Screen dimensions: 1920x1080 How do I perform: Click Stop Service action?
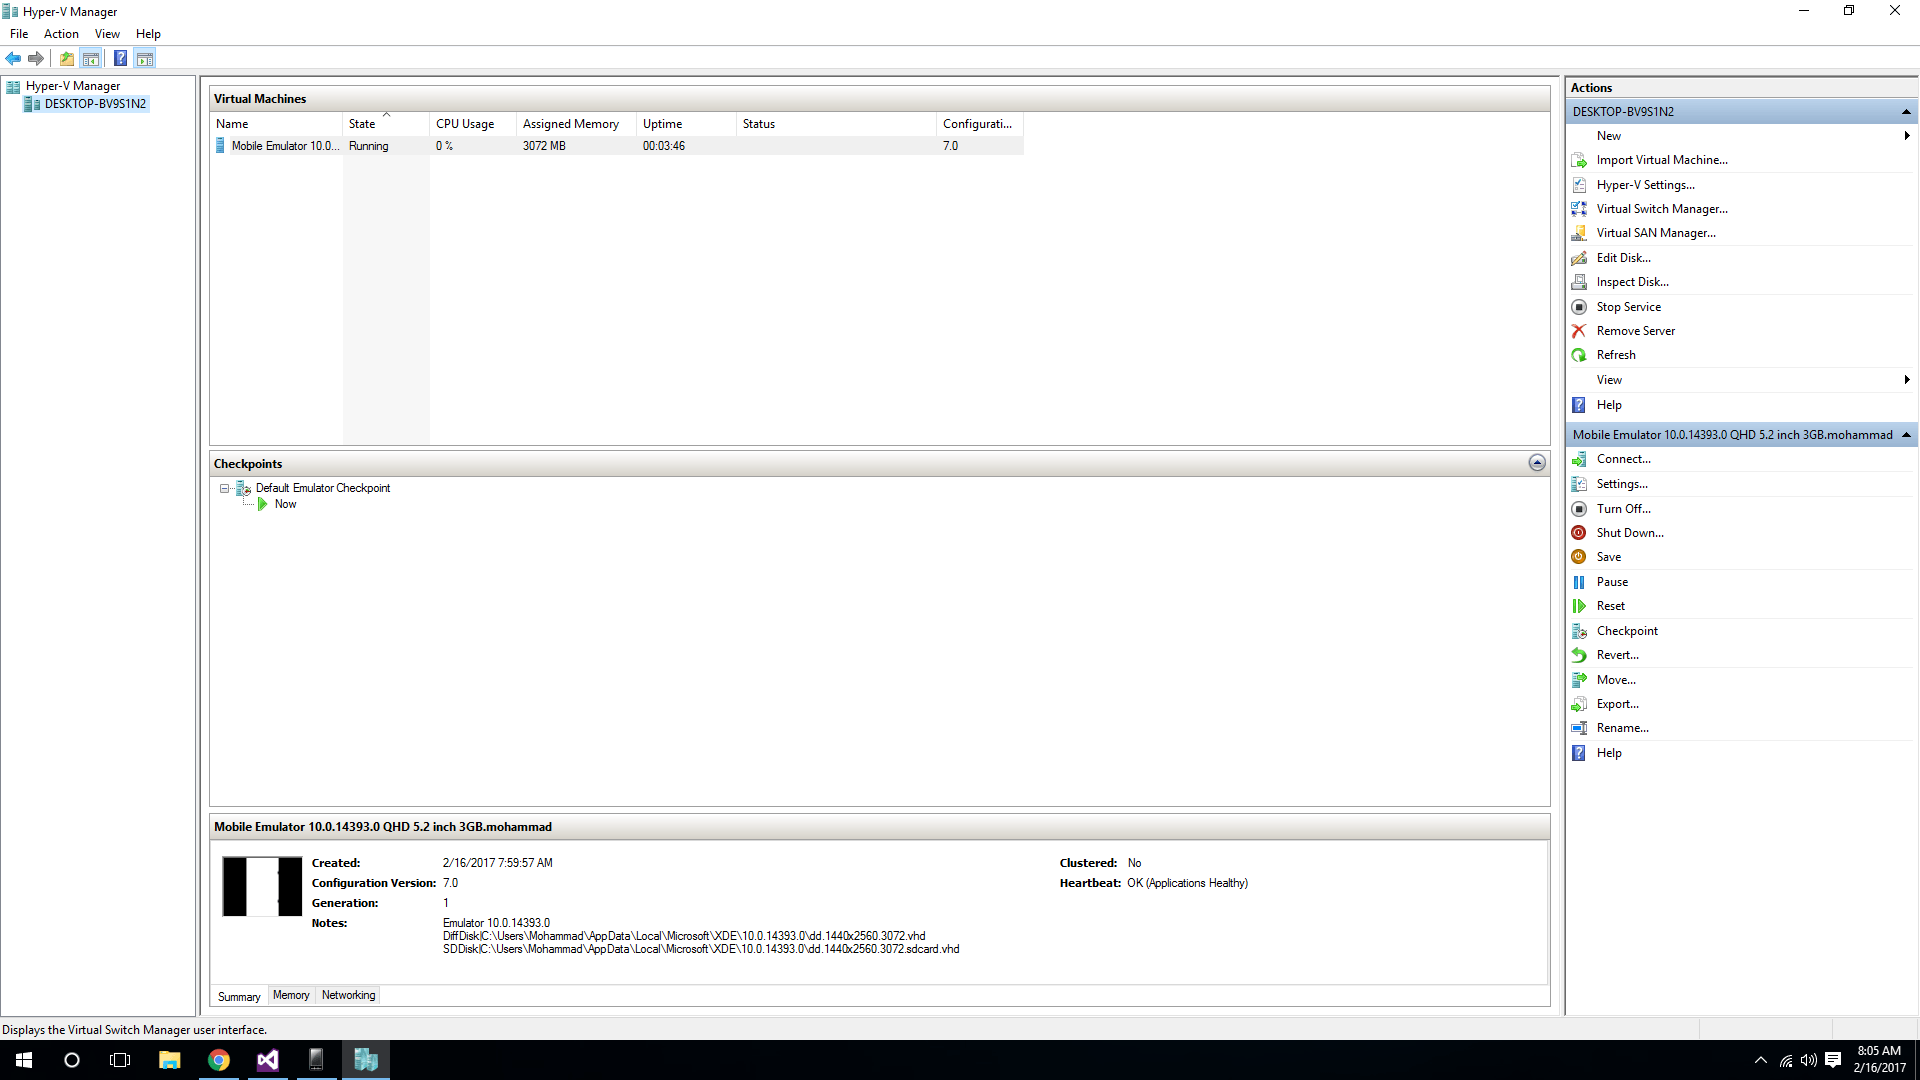[1628, 307]
